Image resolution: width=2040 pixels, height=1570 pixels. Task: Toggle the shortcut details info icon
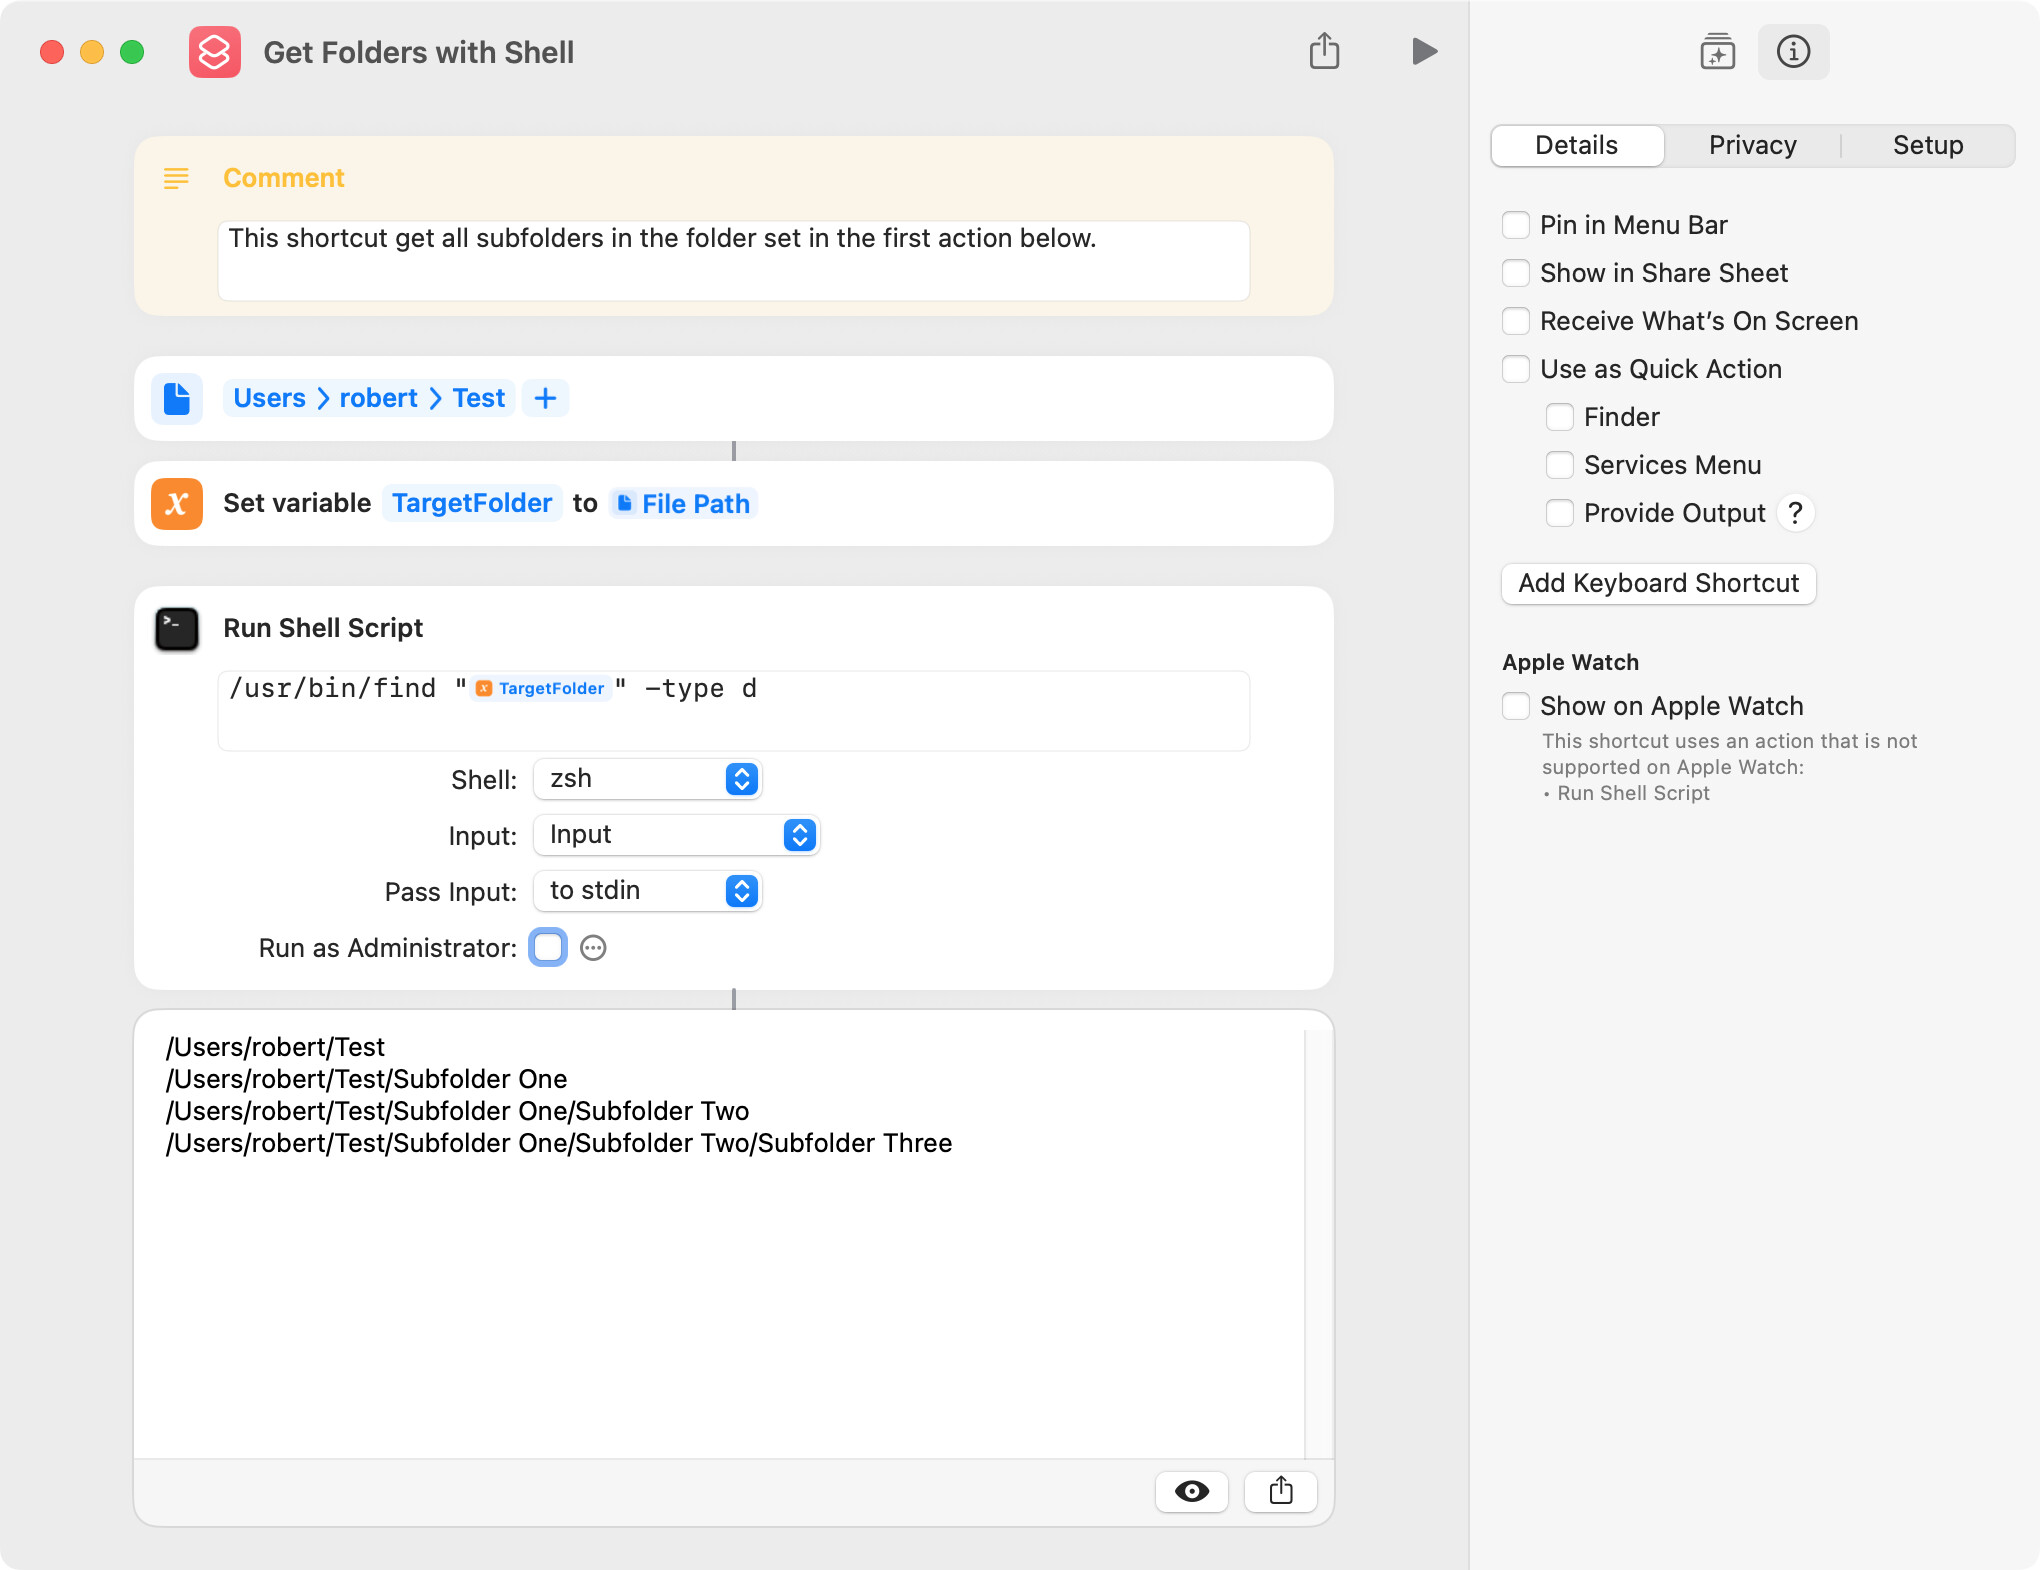coord(1793,51)
